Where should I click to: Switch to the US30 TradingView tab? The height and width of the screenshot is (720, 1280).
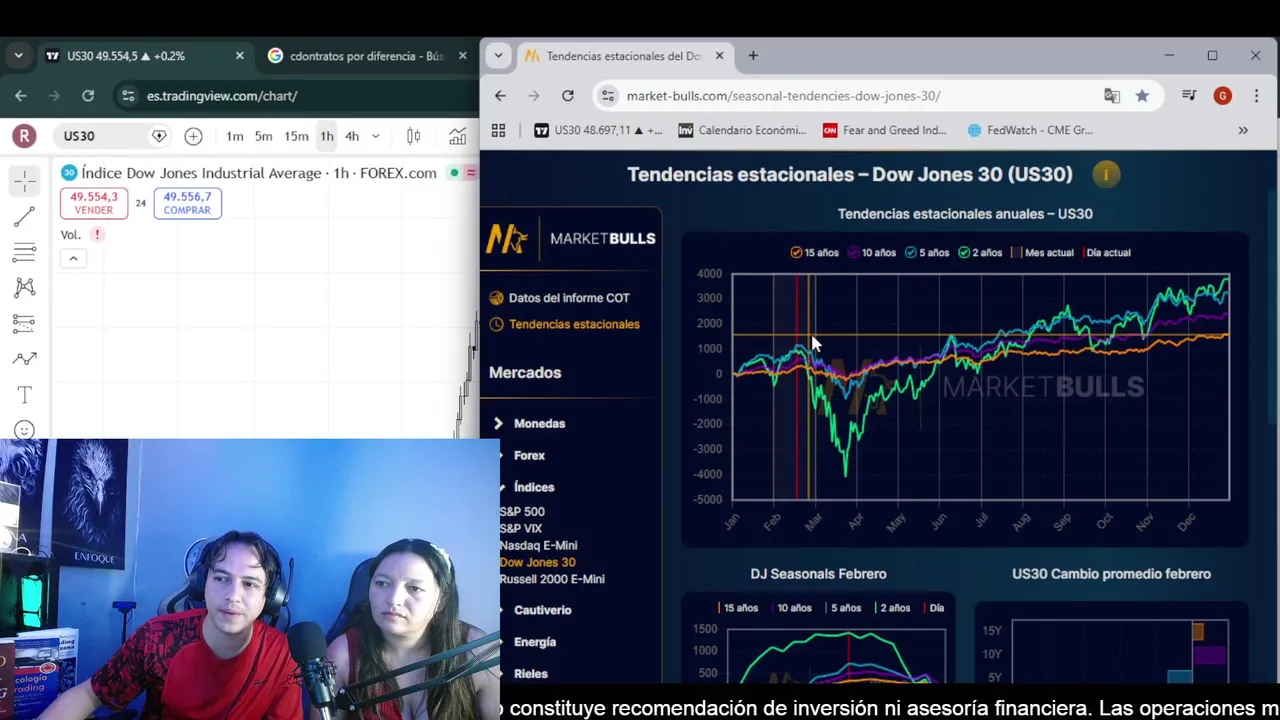point(145,56)
